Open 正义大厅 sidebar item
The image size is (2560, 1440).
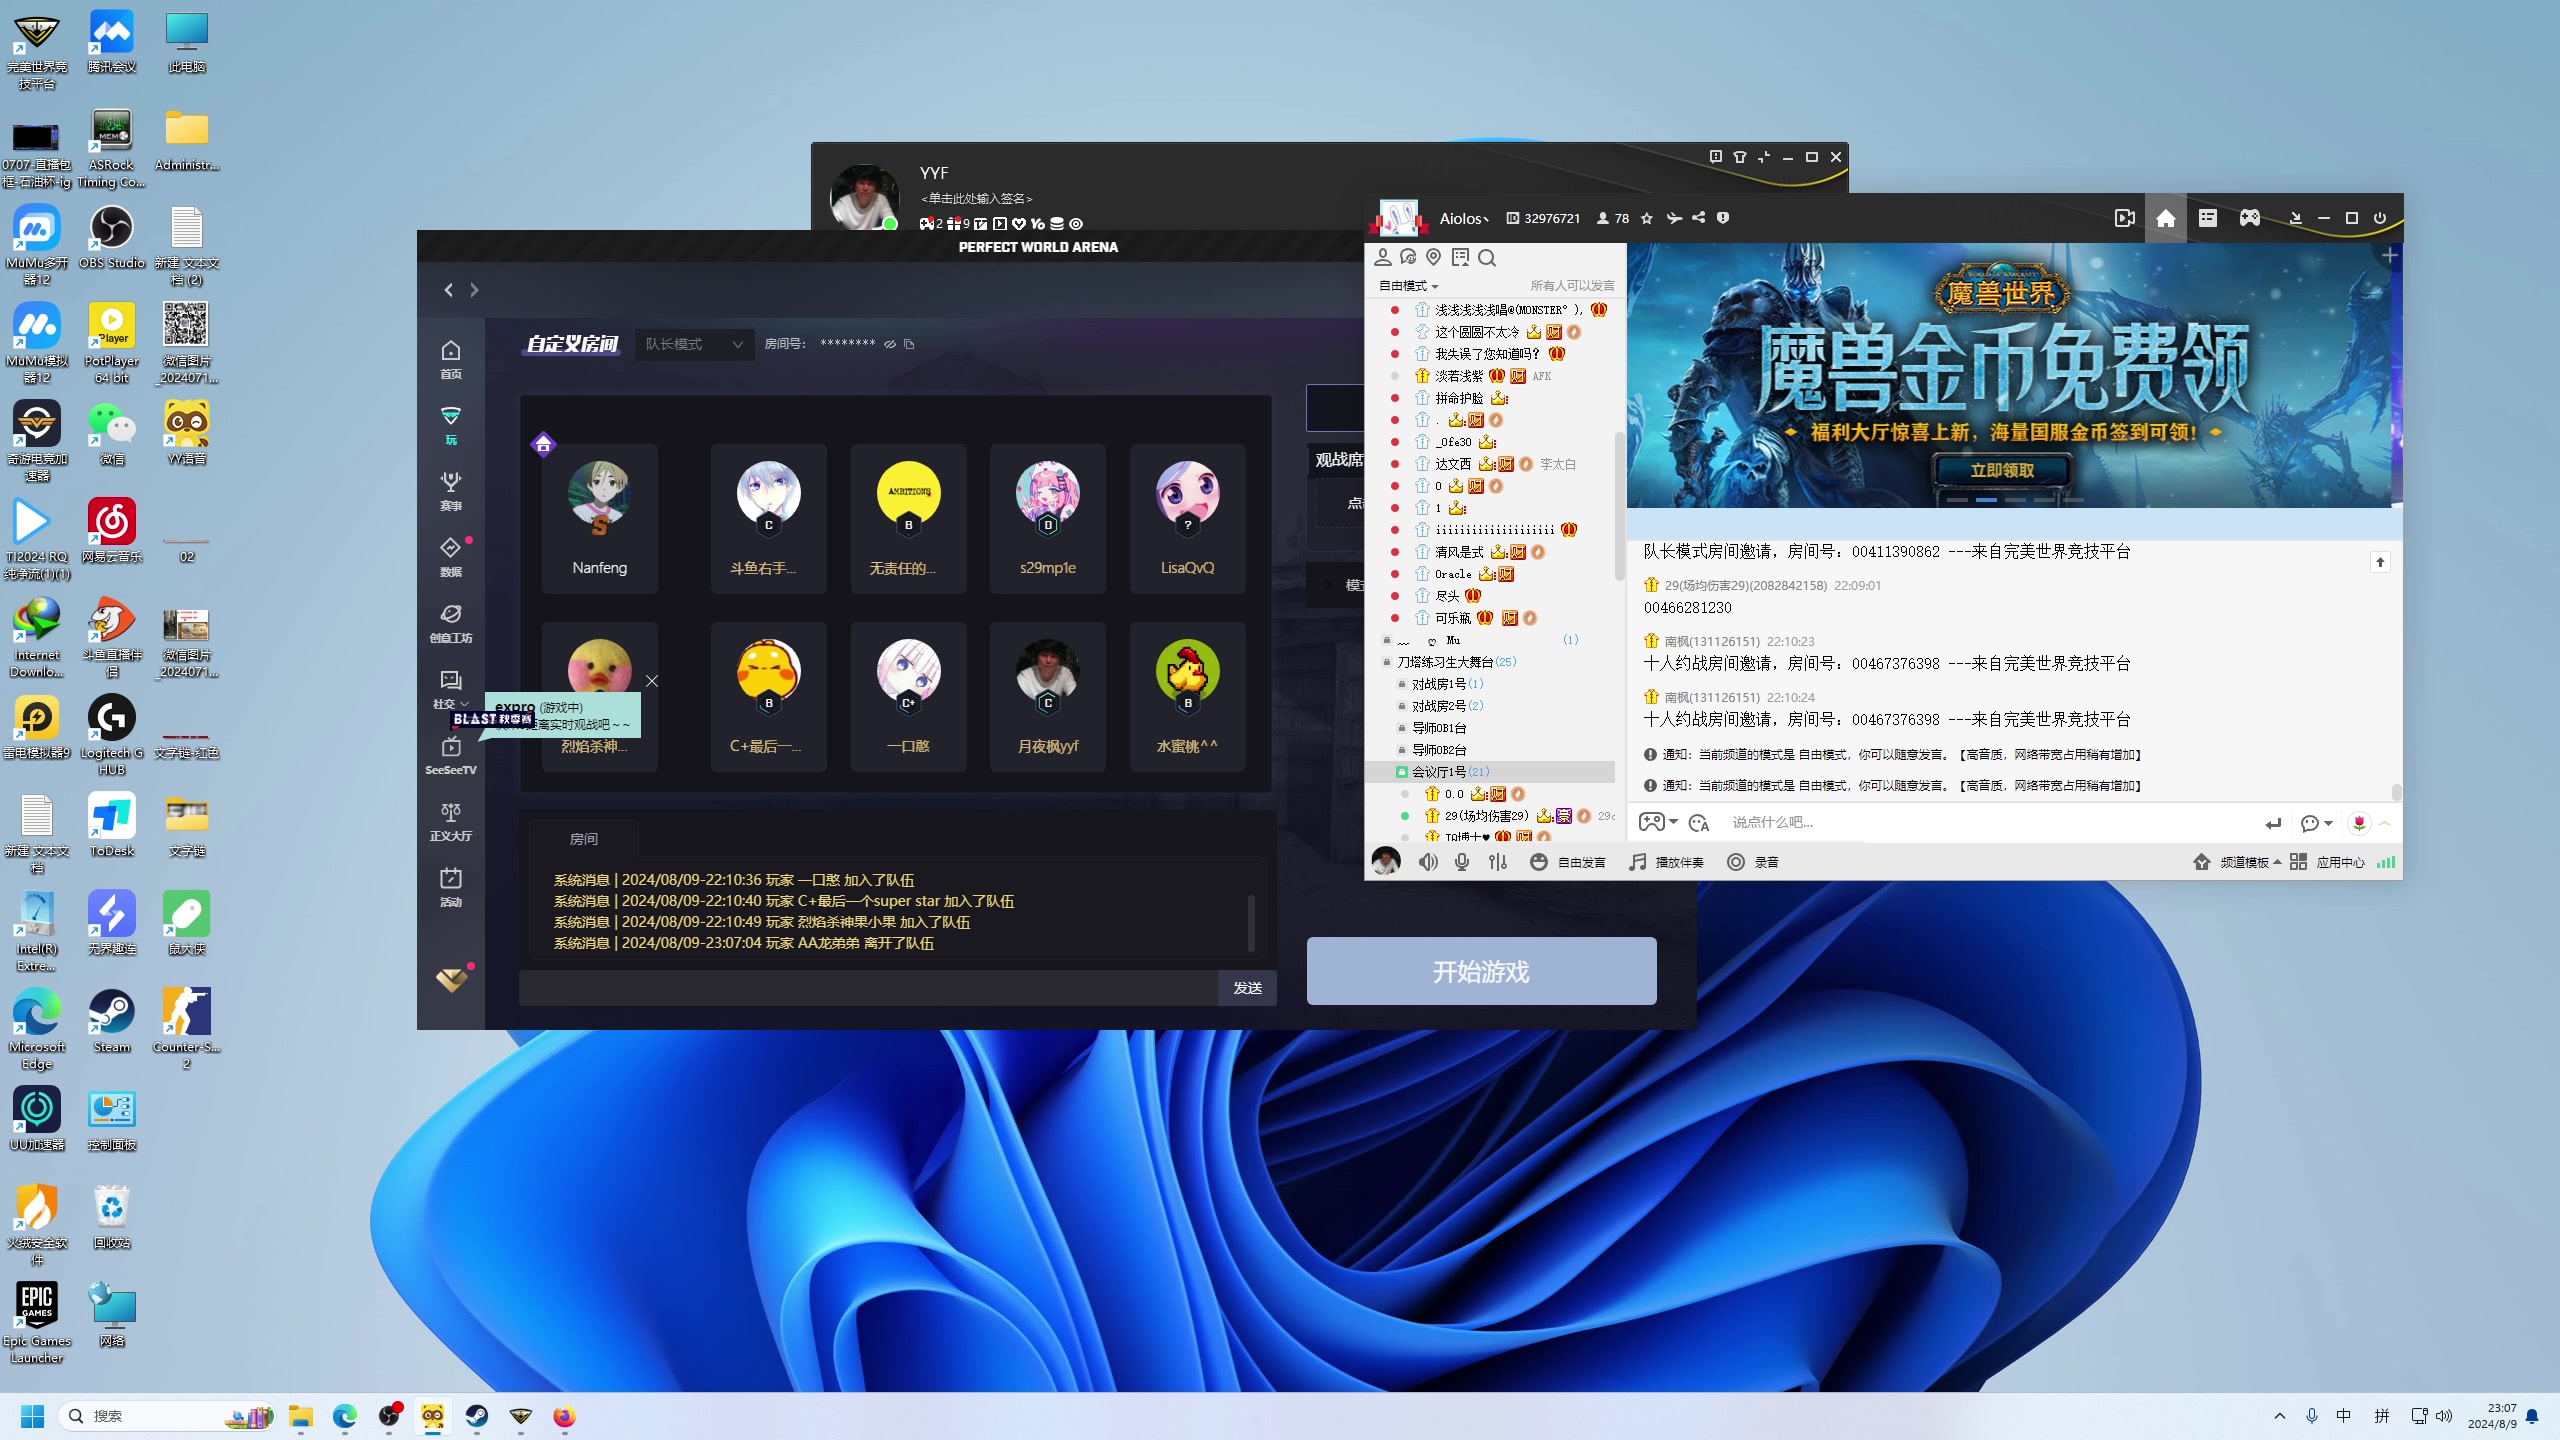pos(451,821)
